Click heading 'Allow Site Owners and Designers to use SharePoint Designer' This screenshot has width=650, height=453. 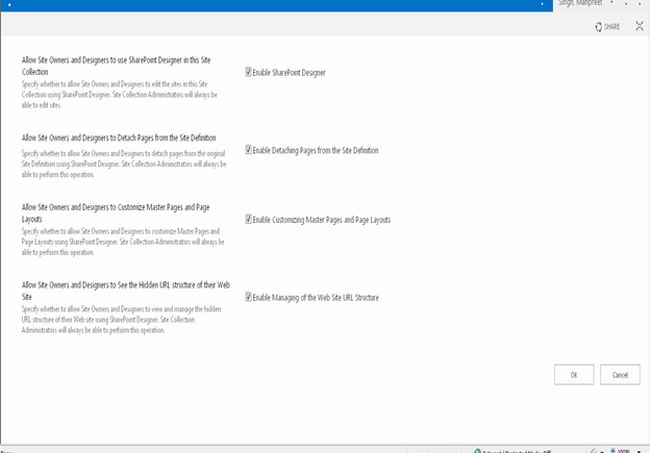[116, 66]
